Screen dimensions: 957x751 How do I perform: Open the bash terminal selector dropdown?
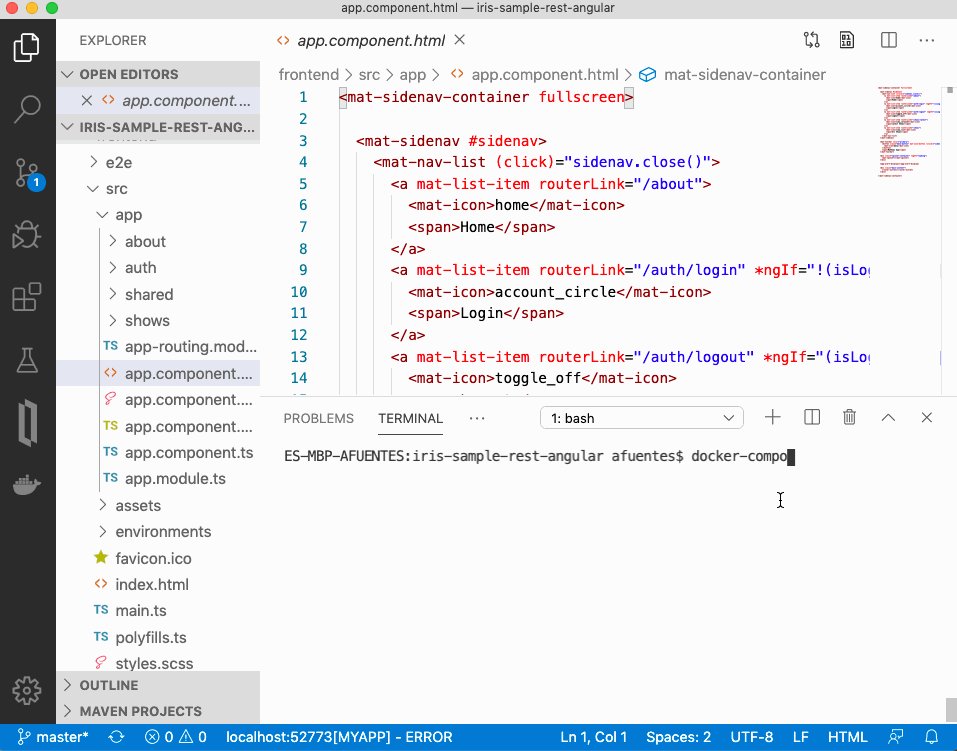click(x=642, y=418)
